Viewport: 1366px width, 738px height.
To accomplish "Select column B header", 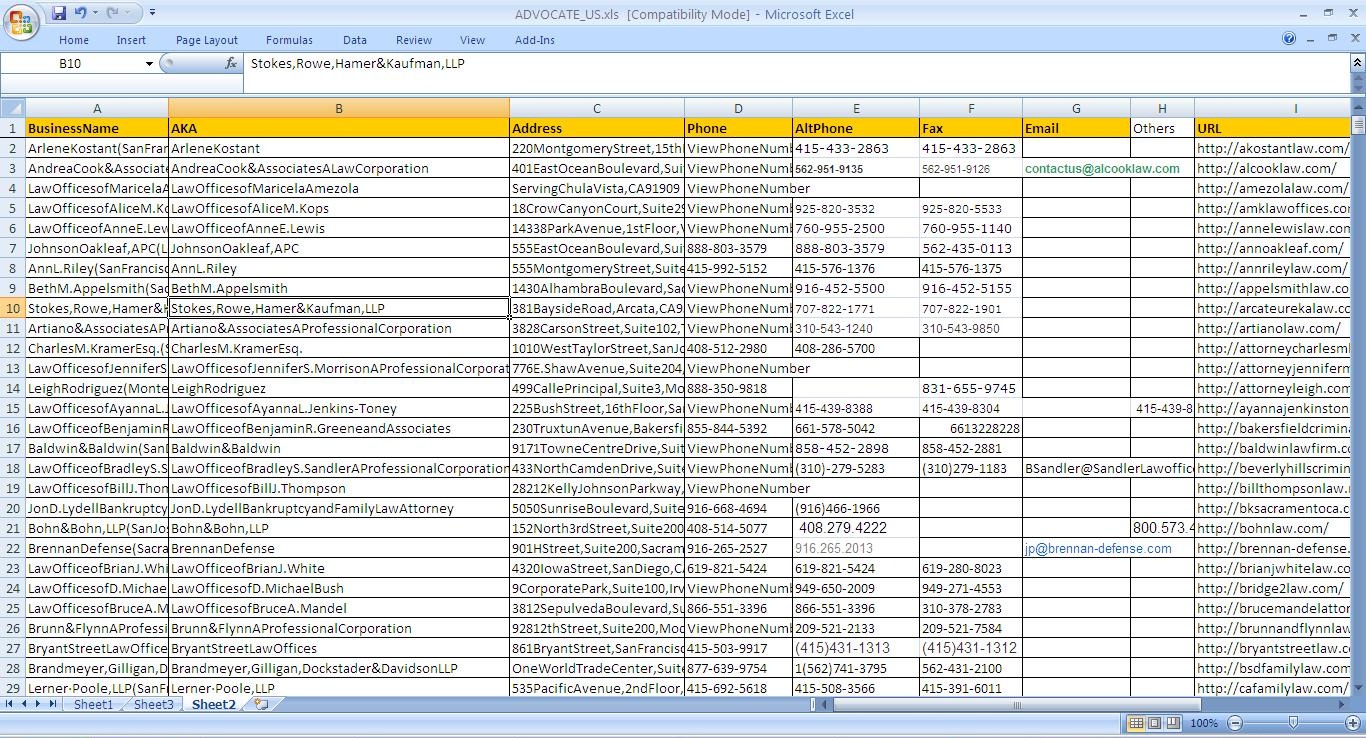I will pyautogui.click(x=339, y=108).
